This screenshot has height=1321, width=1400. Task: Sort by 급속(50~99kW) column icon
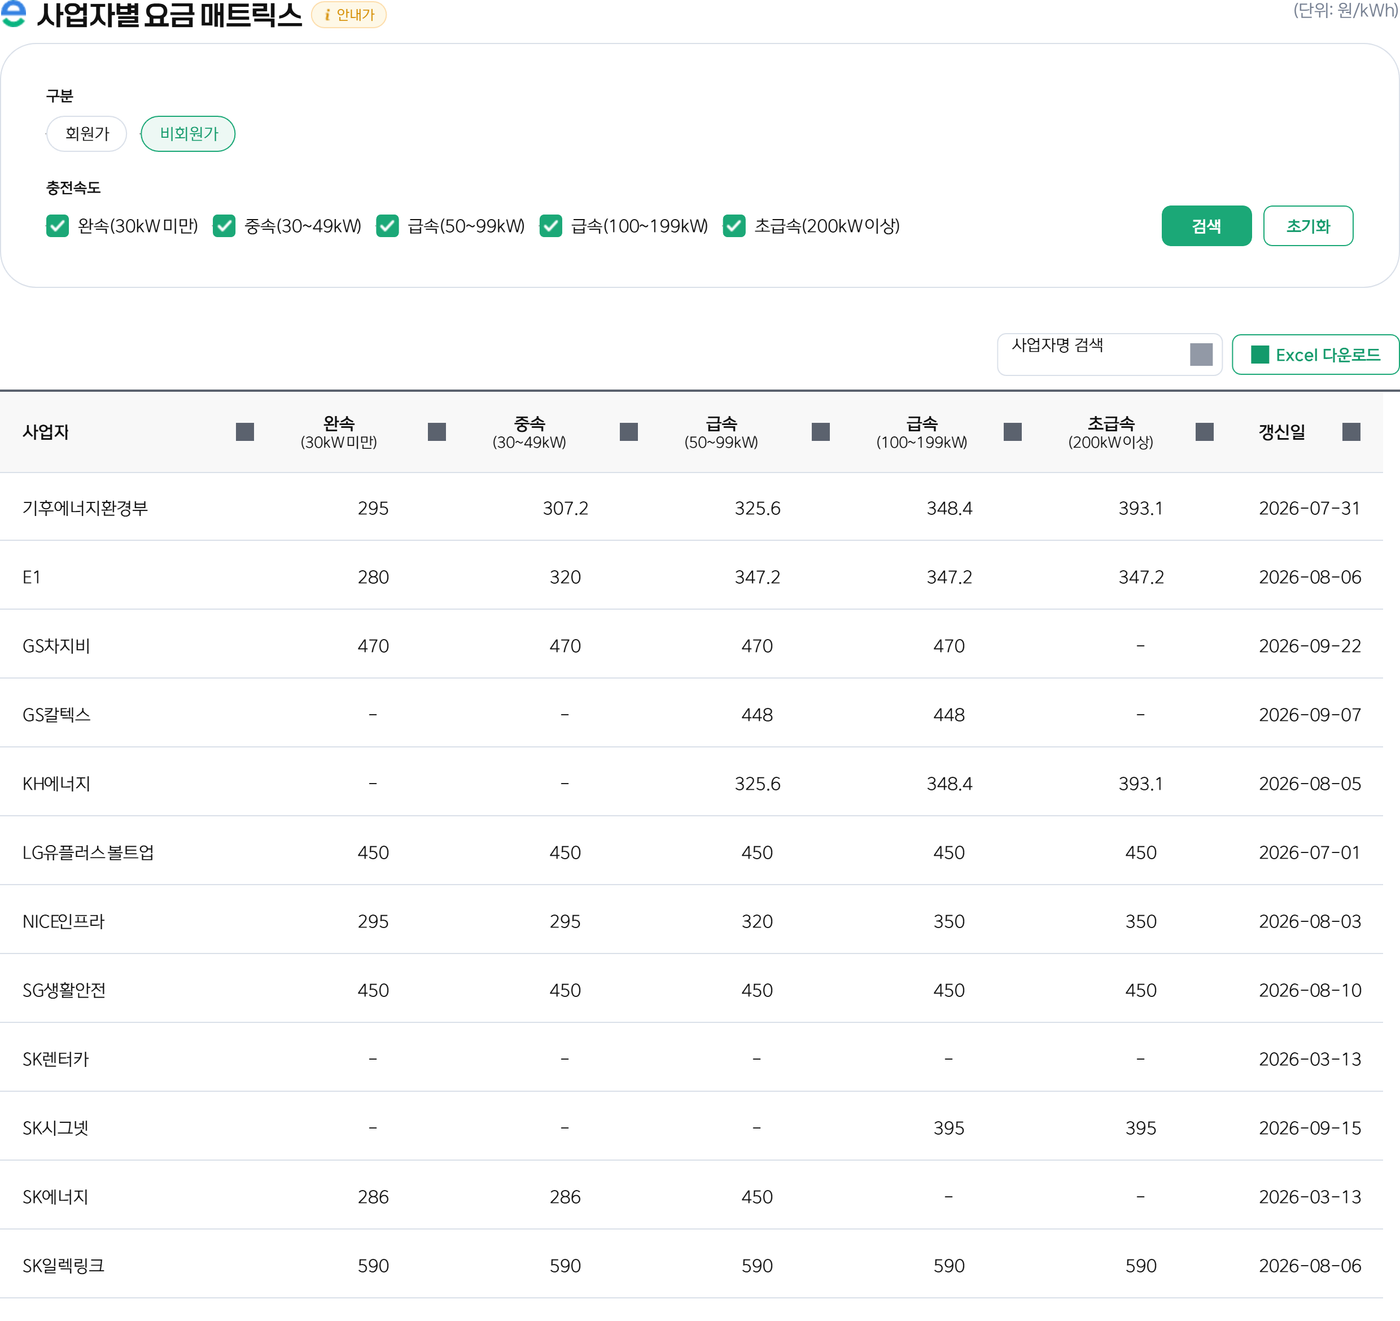821,432
